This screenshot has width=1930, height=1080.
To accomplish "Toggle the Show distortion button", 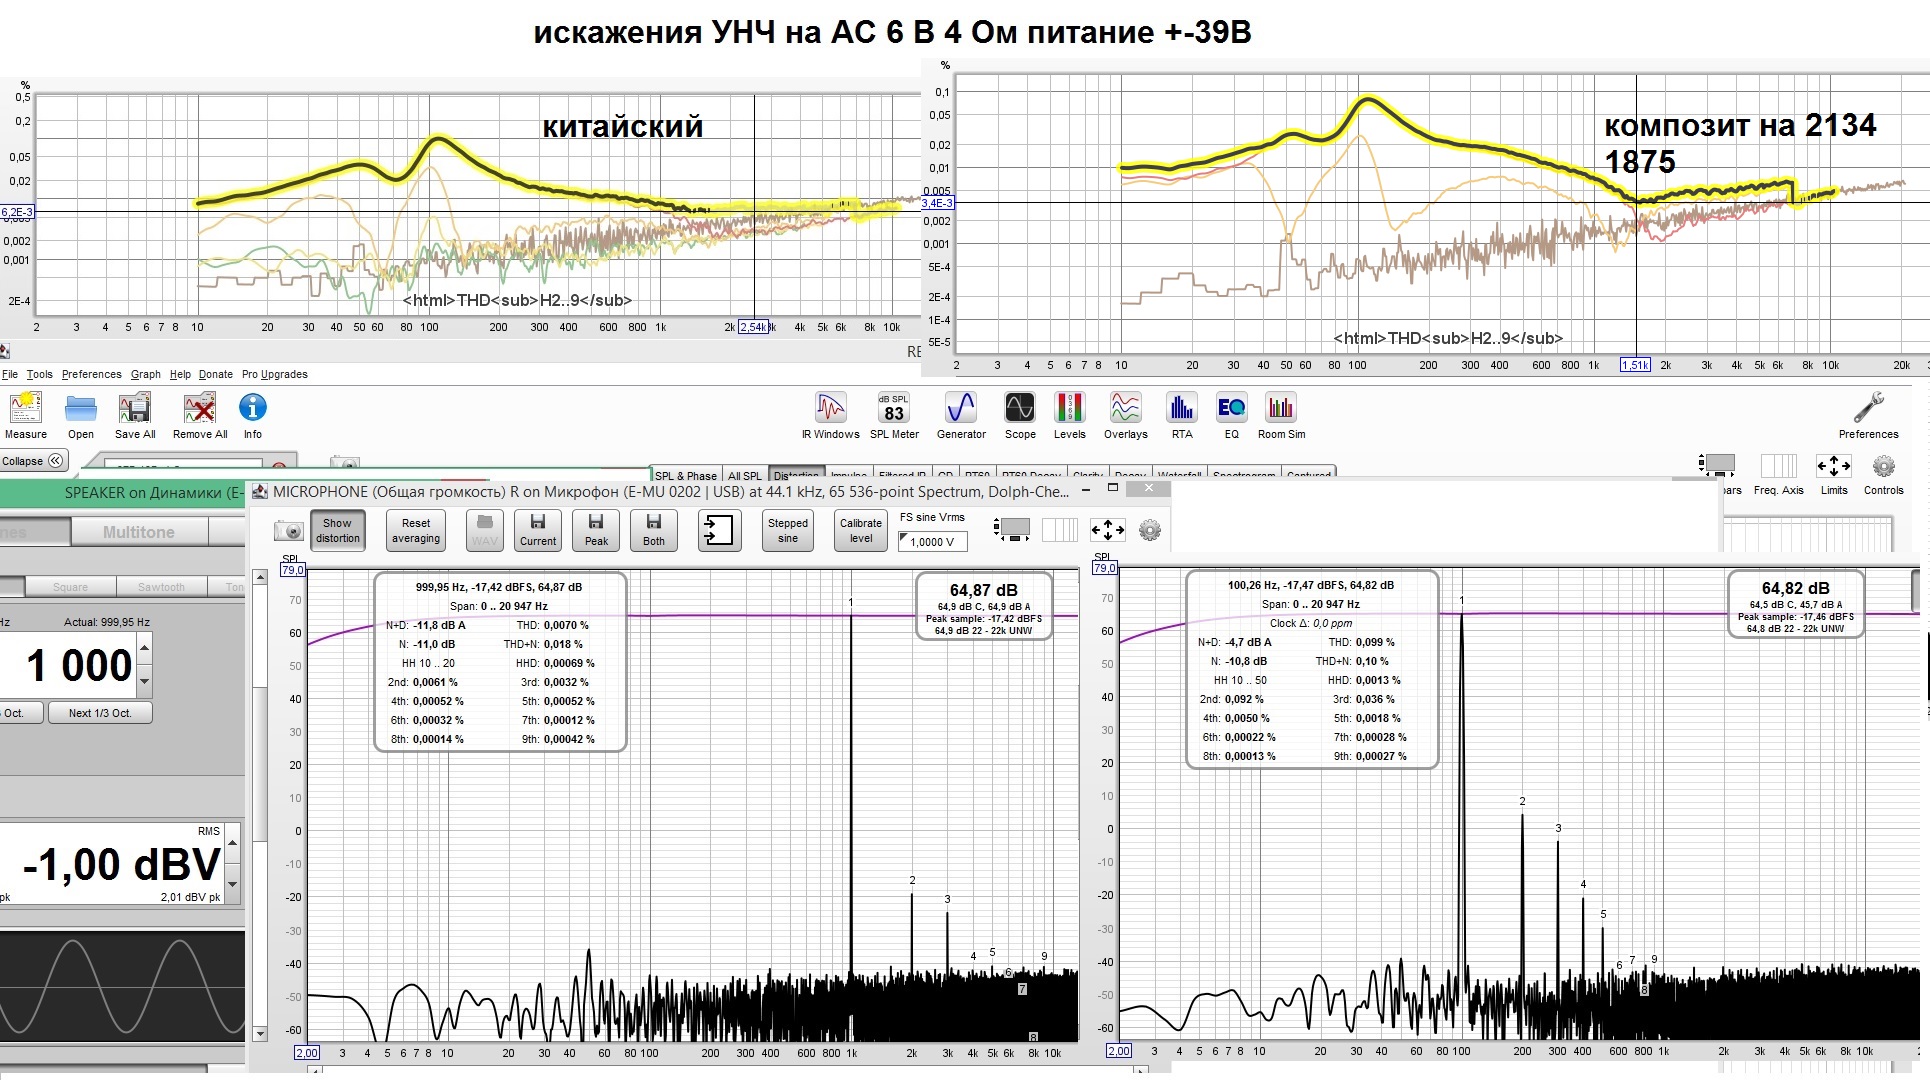I will pyautogui.click(x=338, y=530).
